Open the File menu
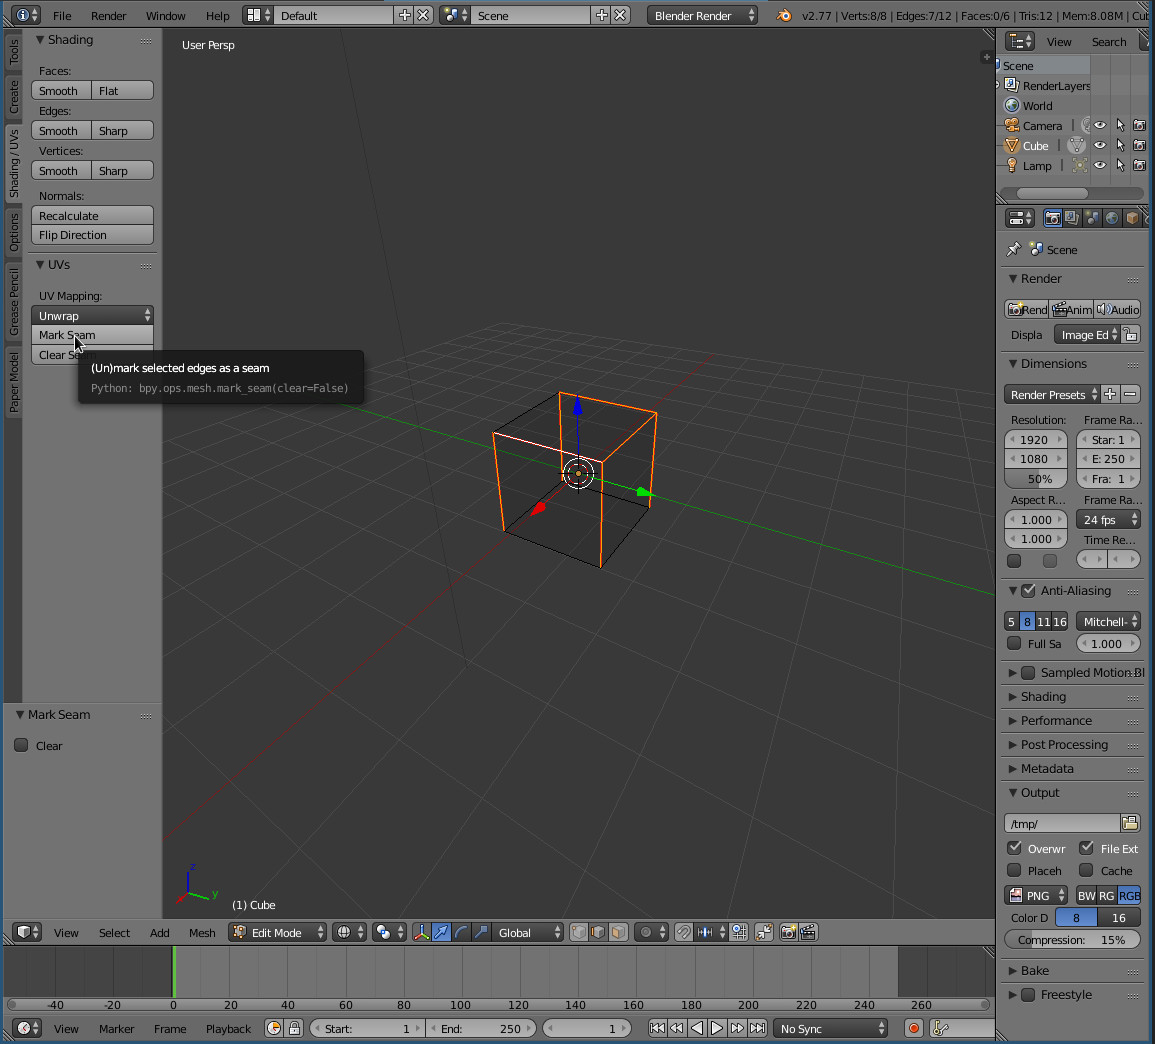The image size is (1155, 1044). click(x=62, y=15)
